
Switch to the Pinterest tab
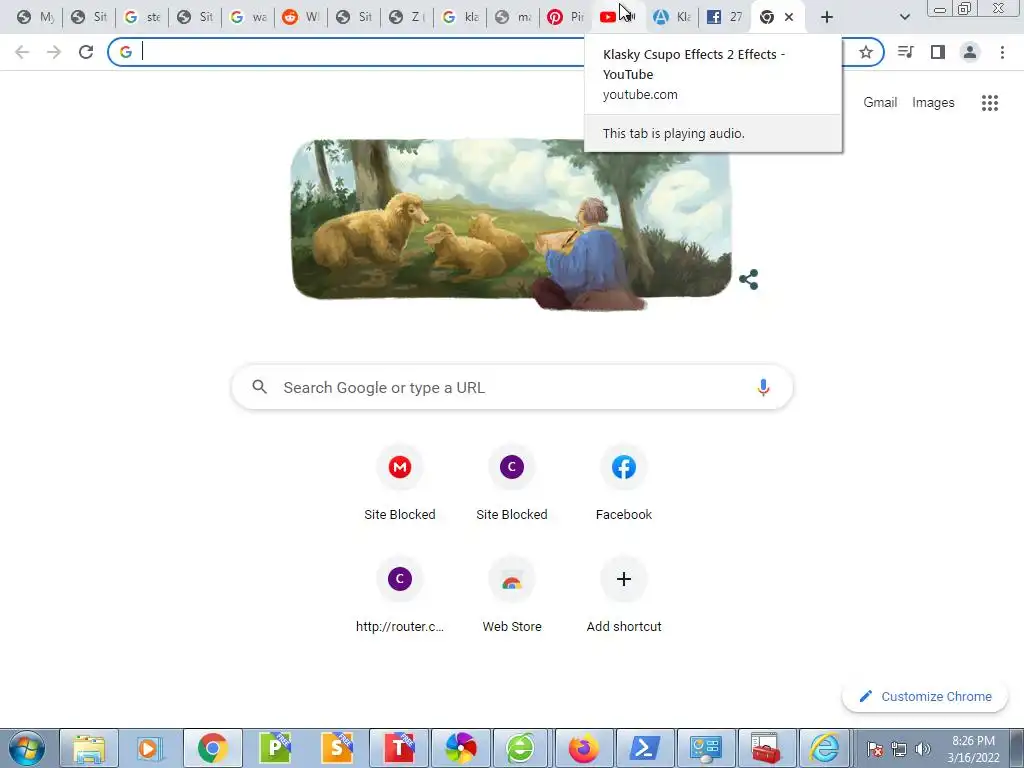coord(565,17)
